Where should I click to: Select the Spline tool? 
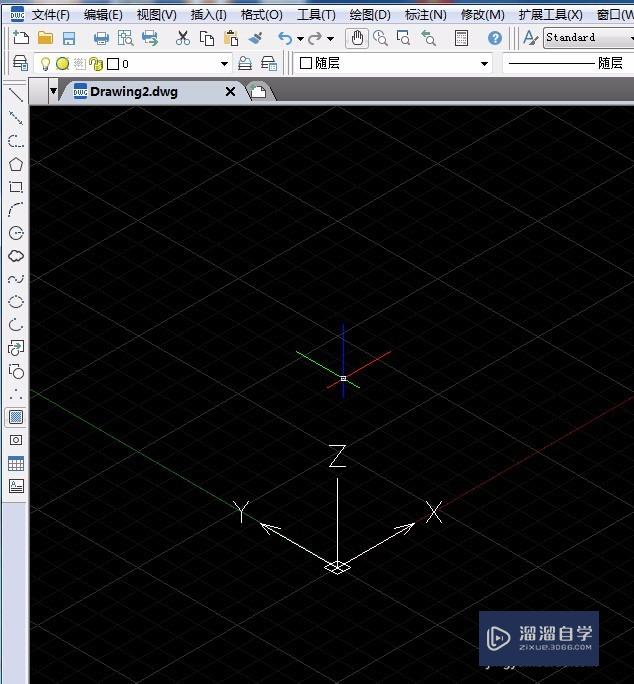(16, 279)
